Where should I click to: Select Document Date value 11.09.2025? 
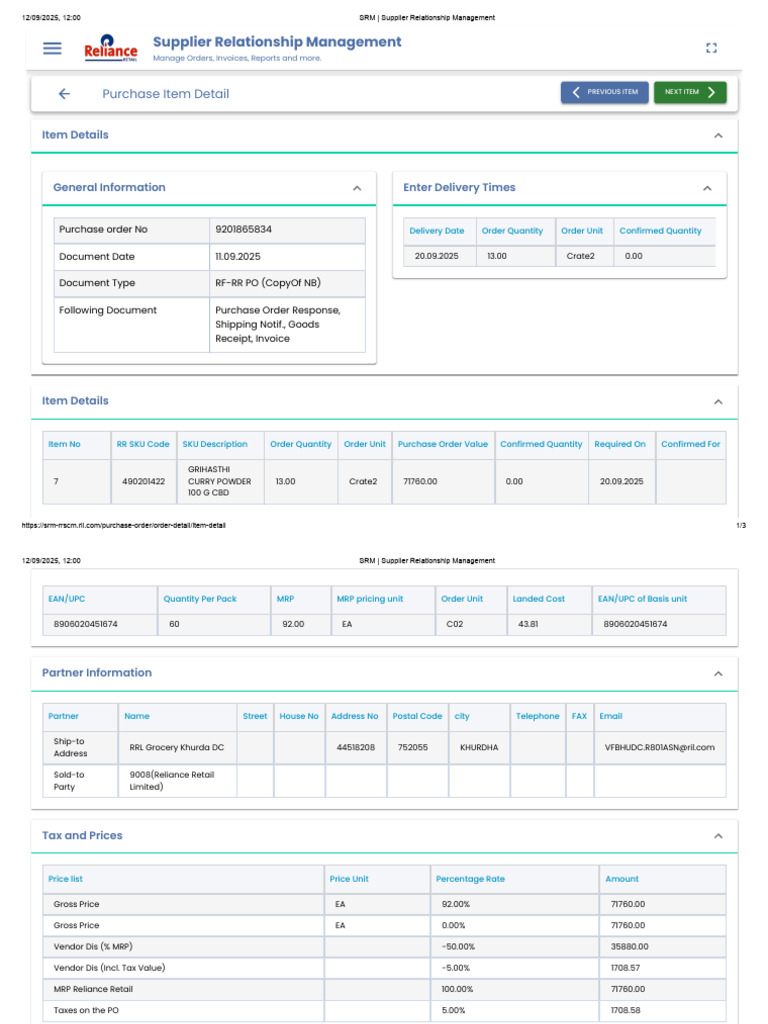click(x=238, y=257)
